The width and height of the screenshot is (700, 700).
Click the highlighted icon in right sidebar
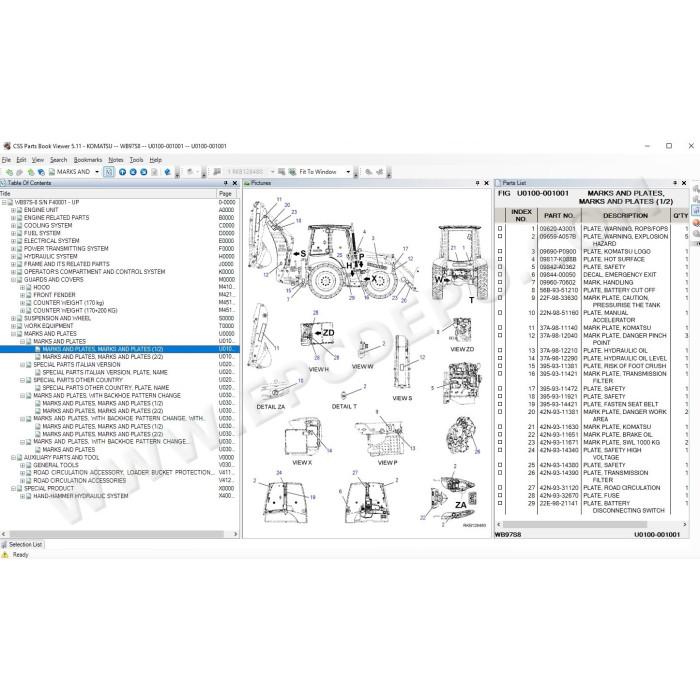coord(696,210)
